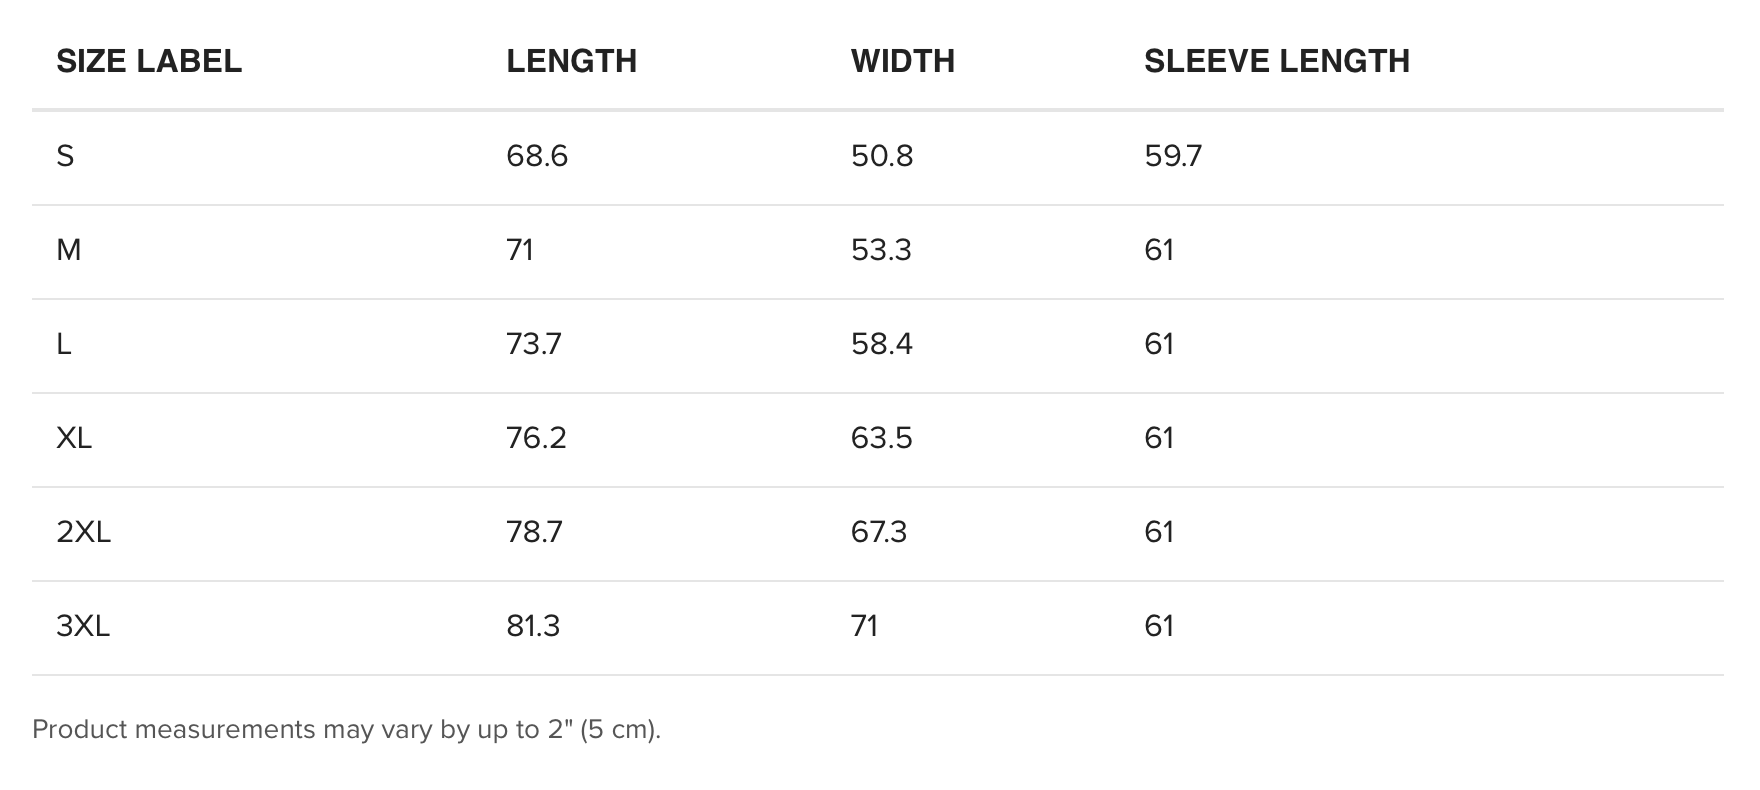The width and height of the screenshot is (1760, 790).
Task: Click width value 63.5 in XL row
Action: (881, 438)
